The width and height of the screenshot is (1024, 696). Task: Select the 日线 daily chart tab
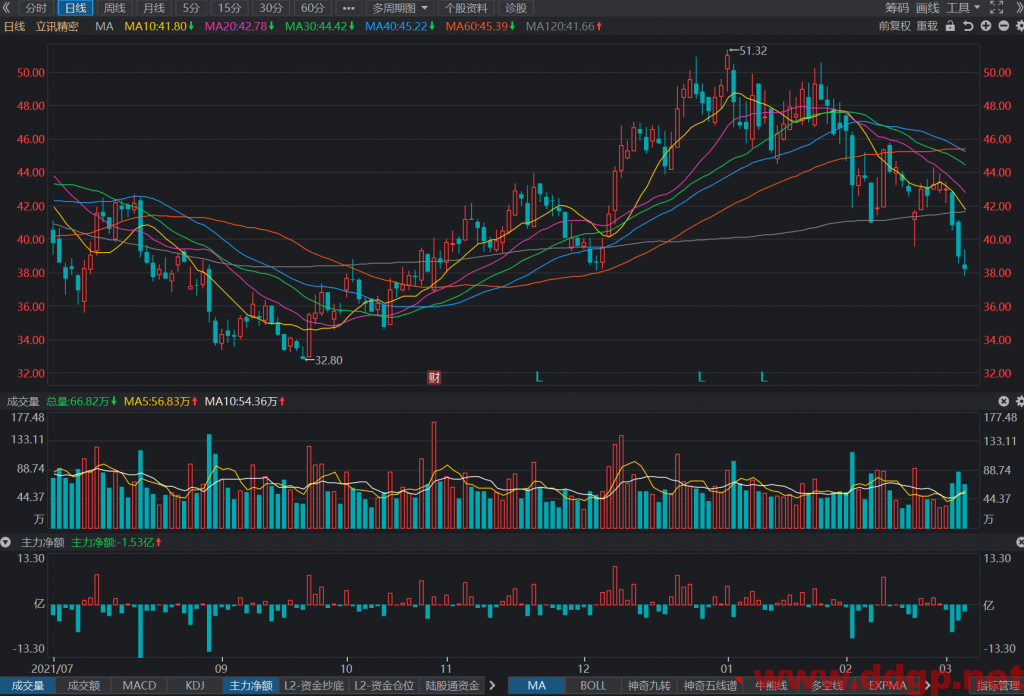coord(75,8)
